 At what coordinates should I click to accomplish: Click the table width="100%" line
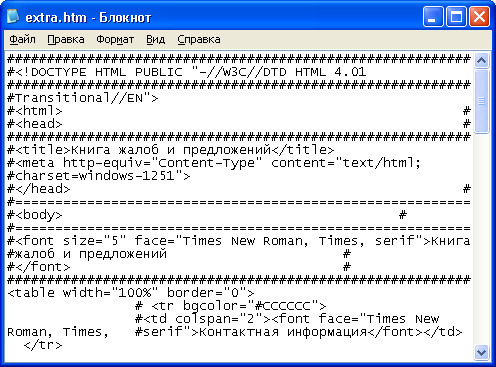(x=131, y=293)
